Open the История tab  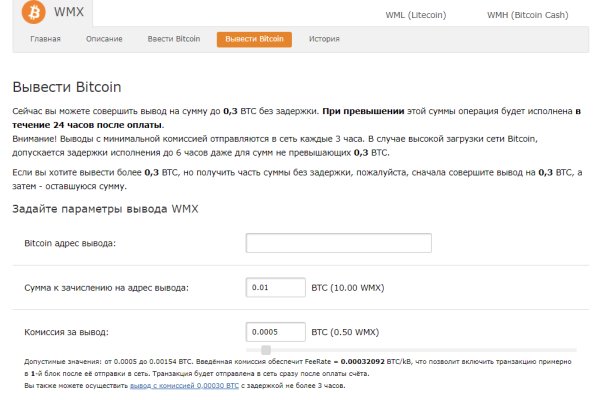pyautogui.click(x=324, y=39)
